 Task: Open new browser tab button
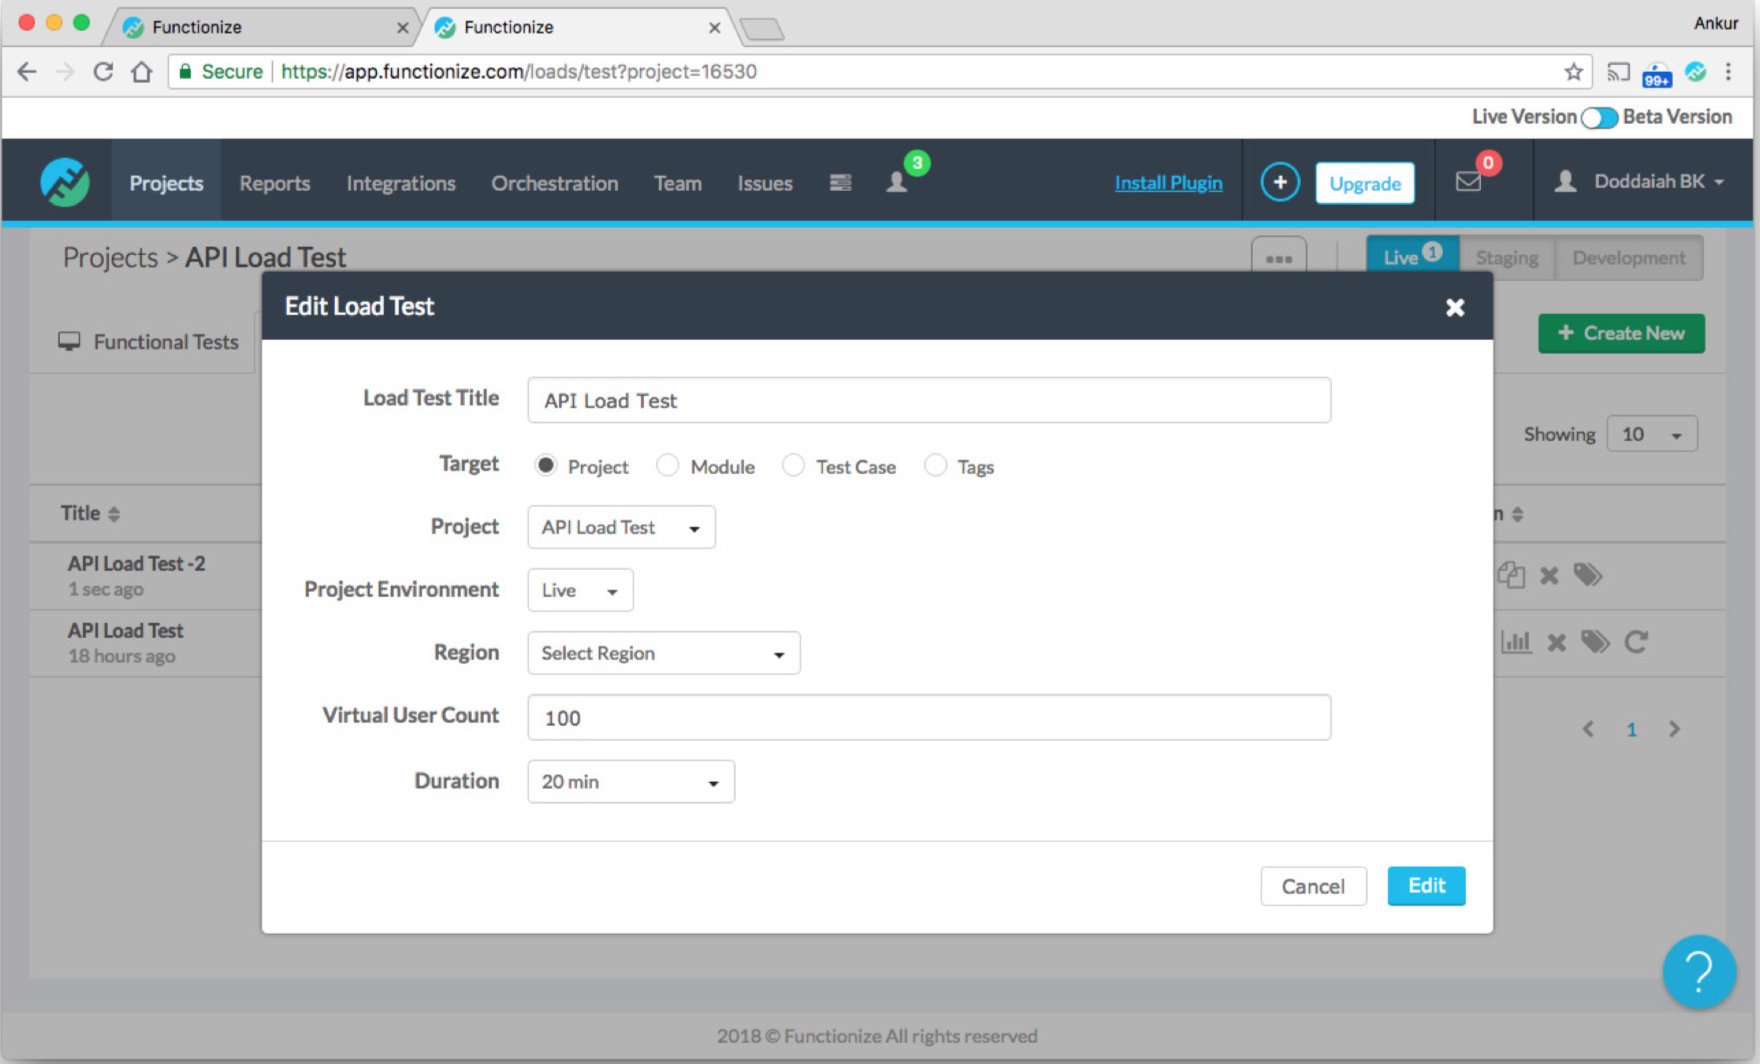[x=763, y=29]
